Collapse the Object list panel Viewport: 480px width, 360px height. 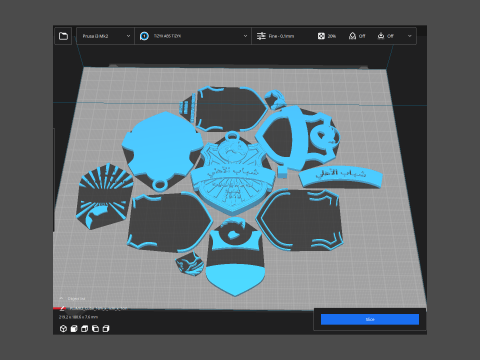(72, 298)
